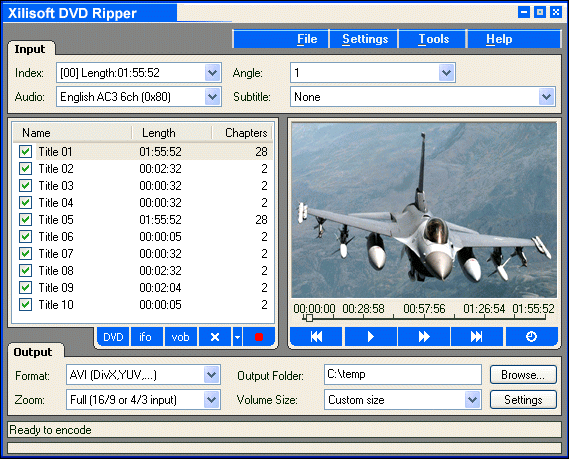Screen dimensions: 569x459
Task: Click the clock icon under preview
Action: pyautogui.click(x=531, y=337)
